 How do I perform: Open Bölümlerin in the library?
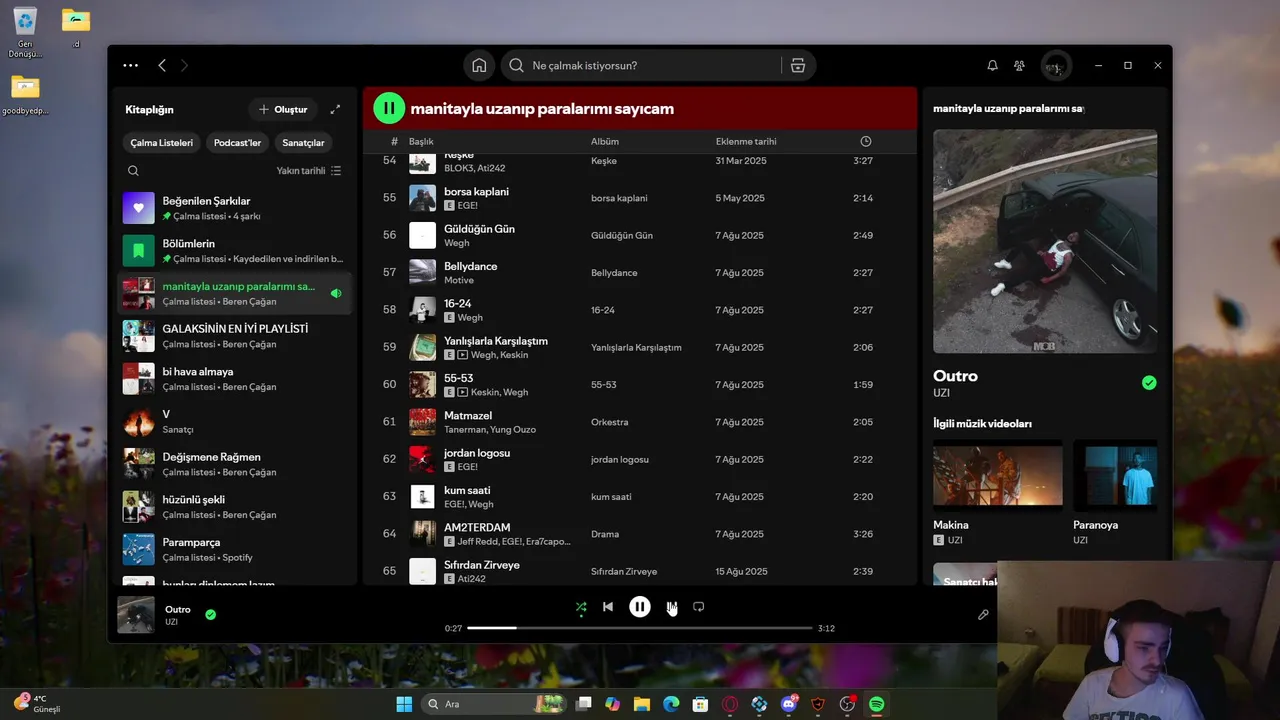234,251
